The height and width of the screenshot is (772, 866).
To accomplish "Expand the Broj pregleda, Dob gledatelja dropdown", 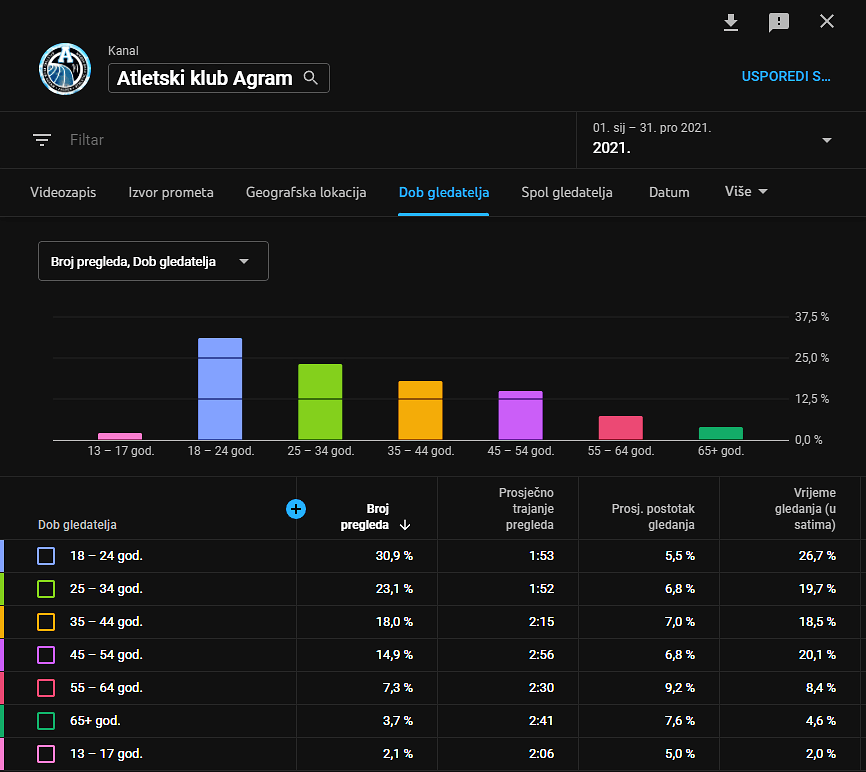I will (153, 262).
